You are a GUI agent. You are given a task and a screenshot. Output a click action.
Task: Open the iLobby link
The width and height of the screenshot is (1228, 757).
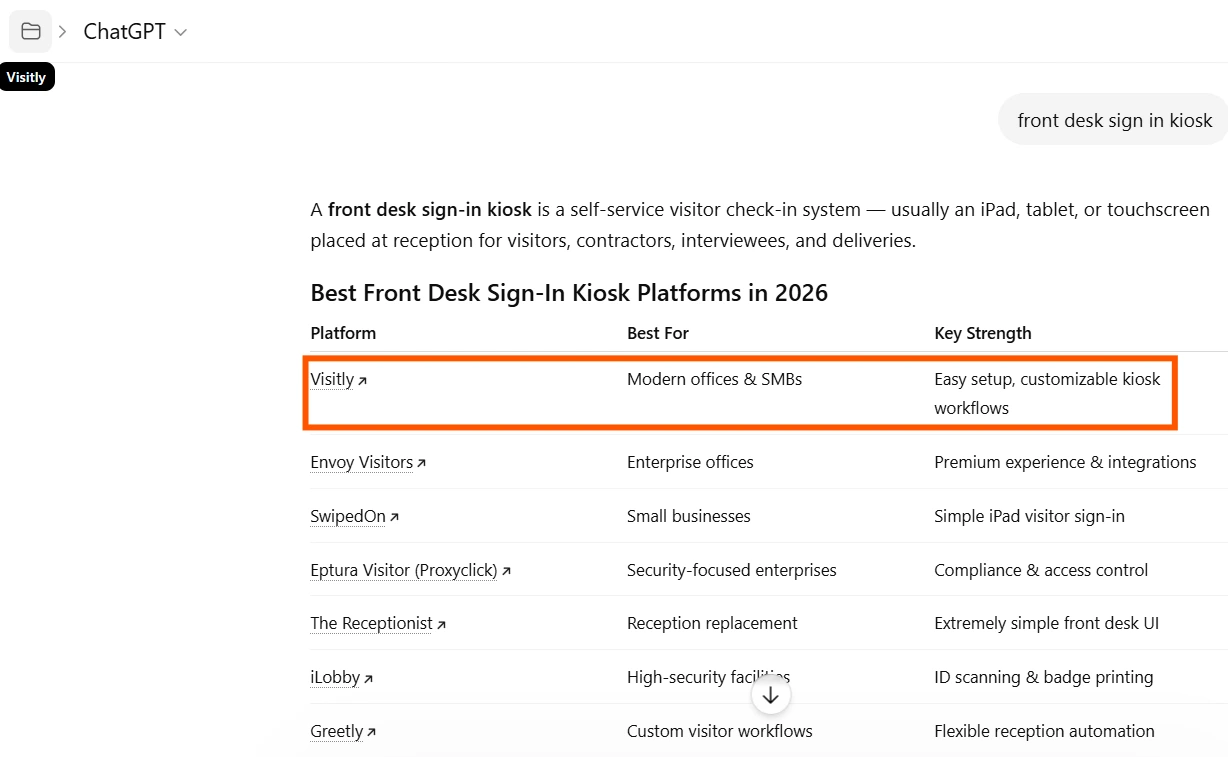pyautogui.click(x=341, y=677)
